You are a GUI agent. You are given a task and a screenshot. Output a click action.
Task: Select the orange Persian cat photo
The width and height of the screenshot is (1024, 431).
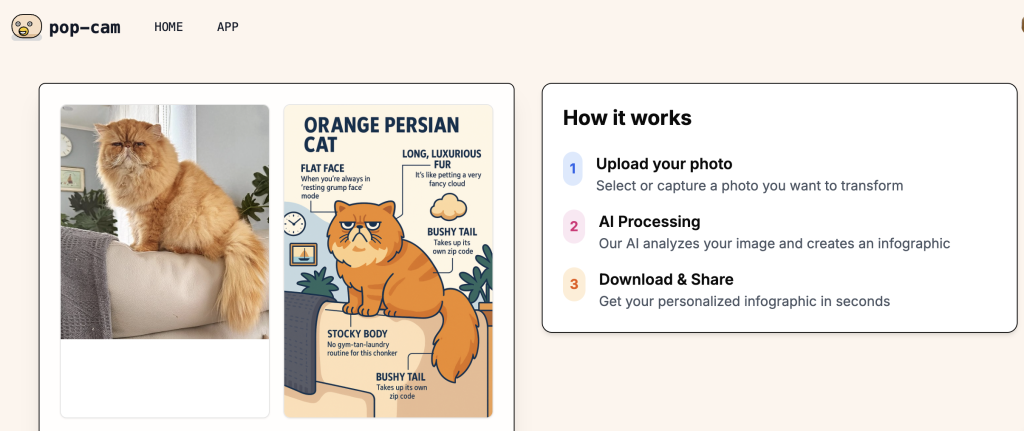pyautogui.click(x=165, y=222)
